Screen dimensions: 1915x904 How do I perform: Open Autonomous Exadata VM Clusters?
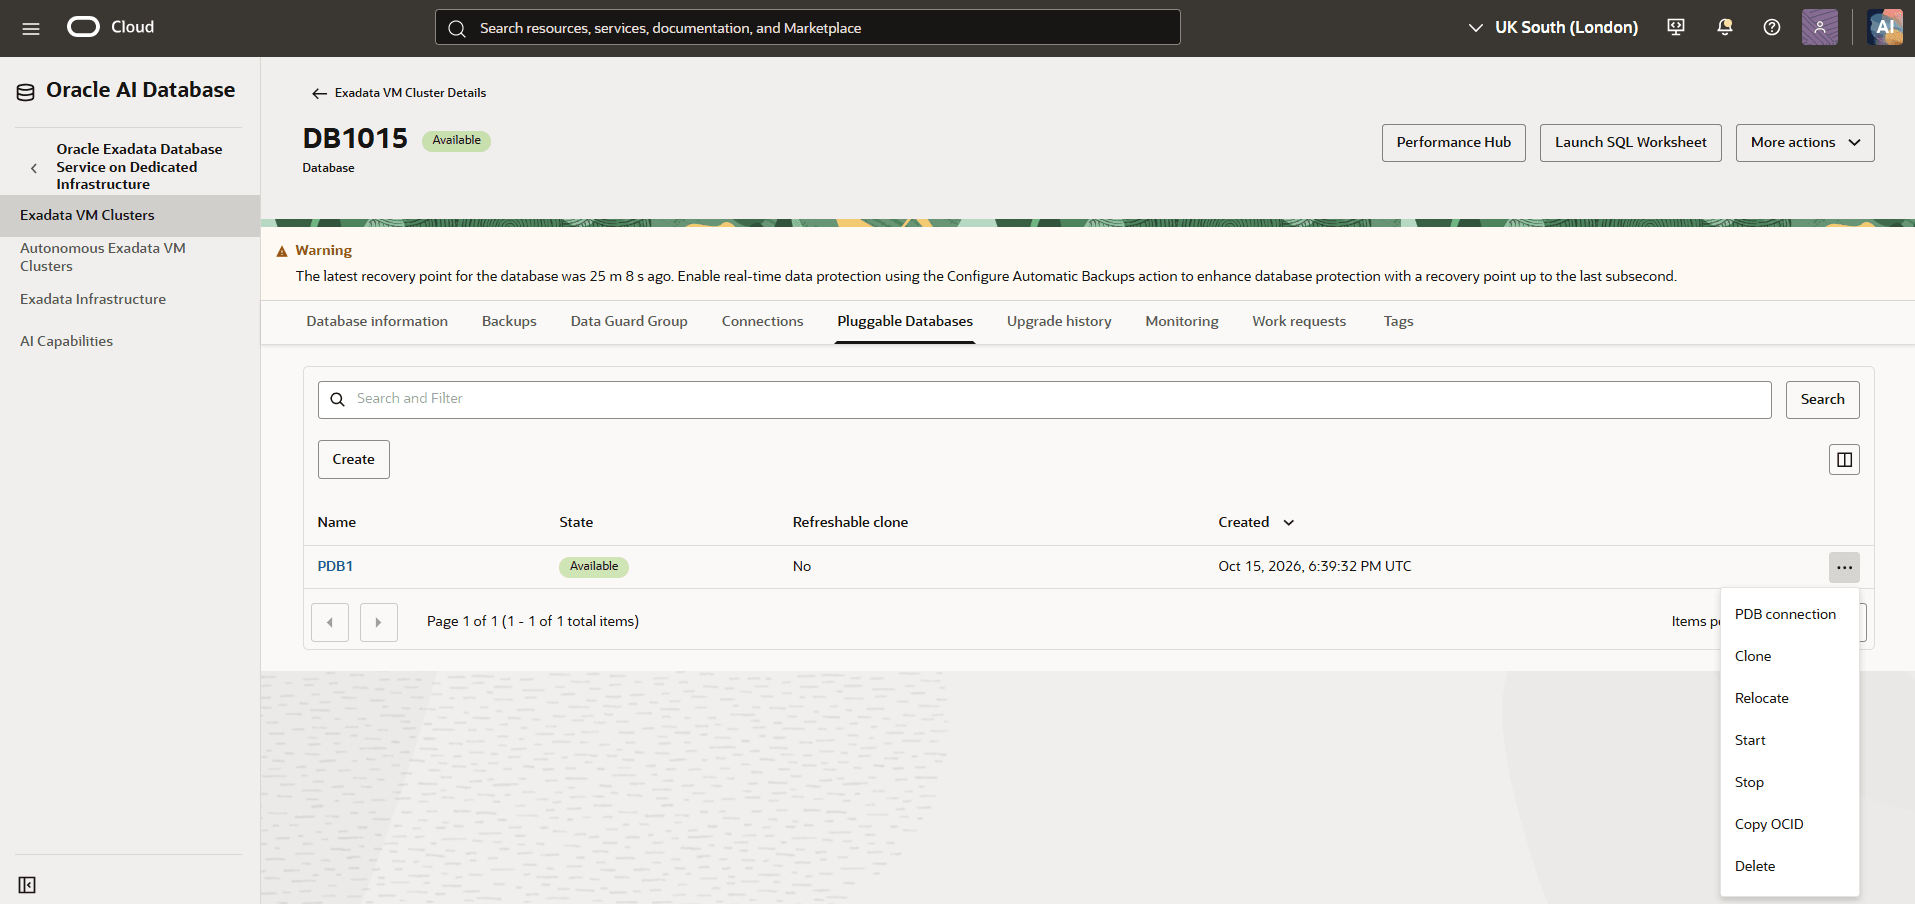pos(103,258)
